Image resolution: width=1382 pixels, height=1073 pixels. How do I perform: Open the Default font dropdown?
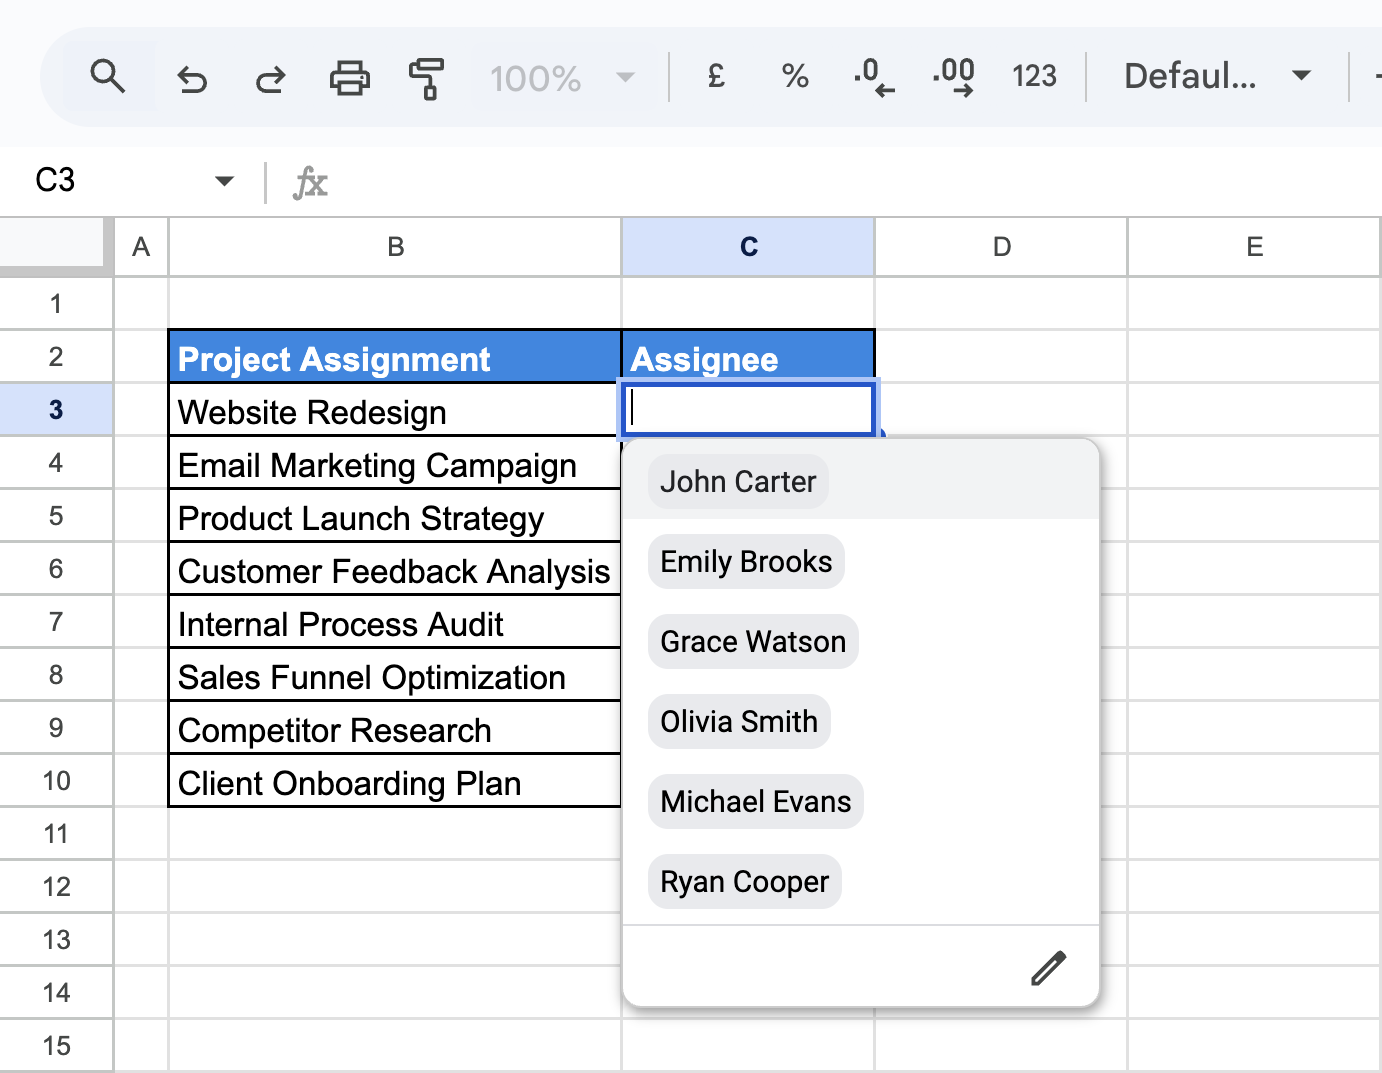click(x=1217, y=76)
